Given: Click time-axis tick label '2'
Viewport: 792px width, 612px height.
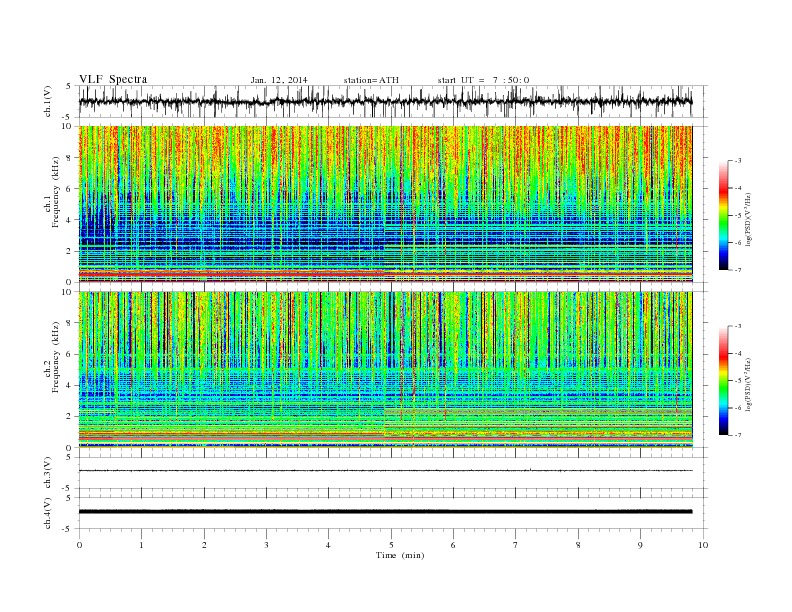Looking at the screenshot, I should click(x=204, y=545).
